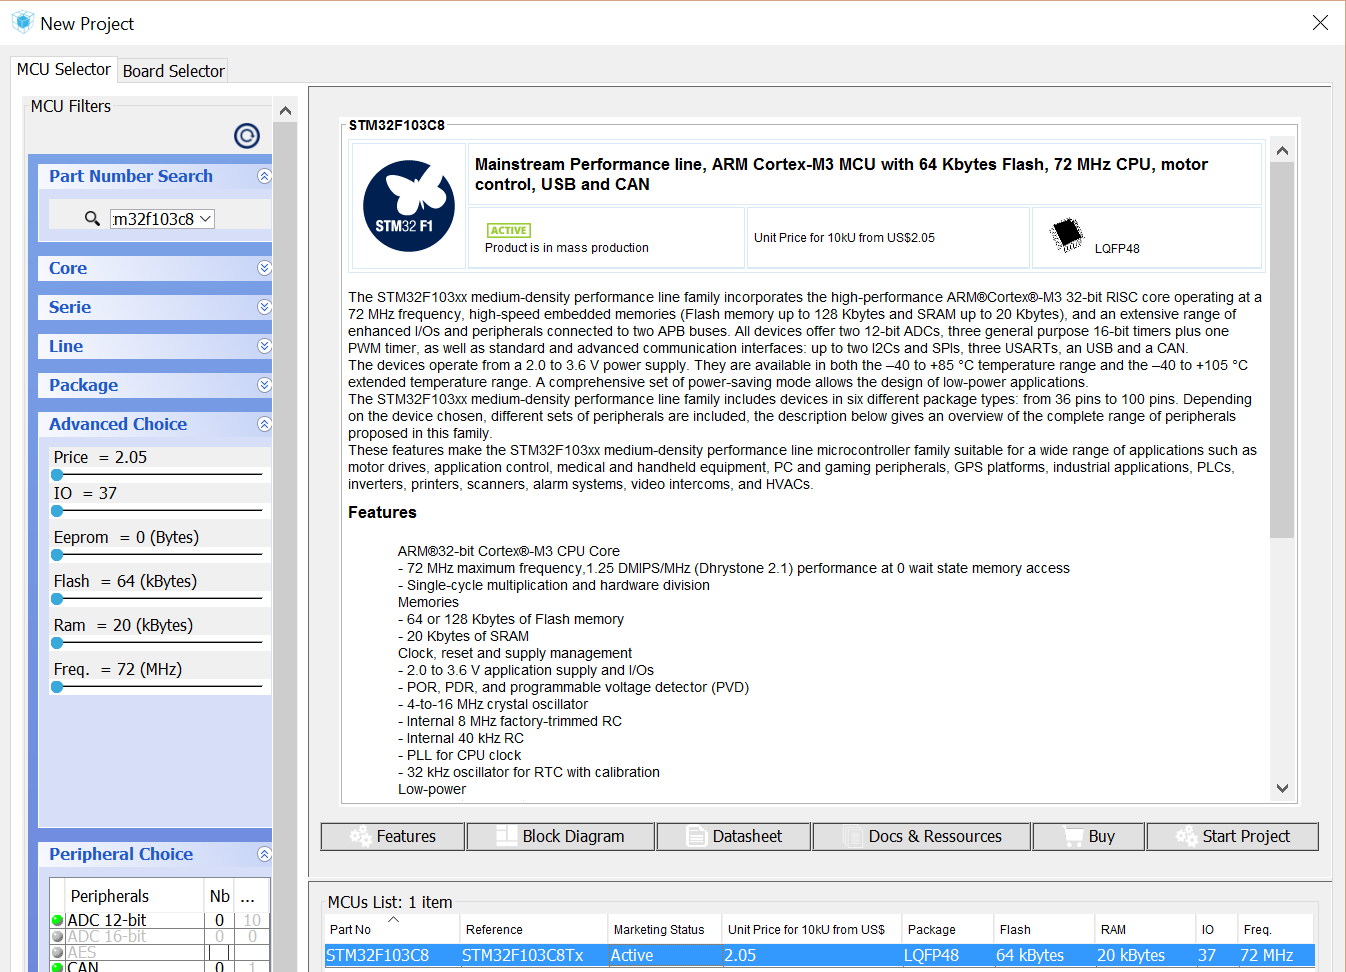This screenshot has width=1346, height=972.
Task: Open the Block Diagram view
Action: click(x=561, y=836)
